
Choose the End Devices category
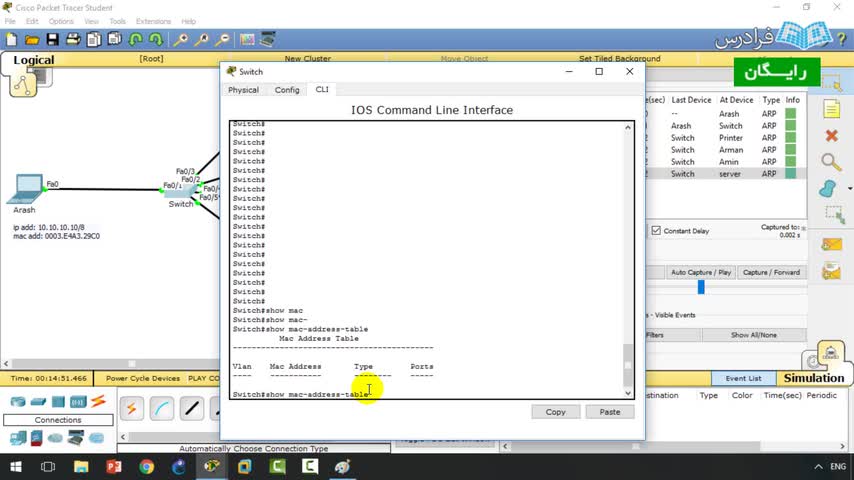click(x=18, y=438)
